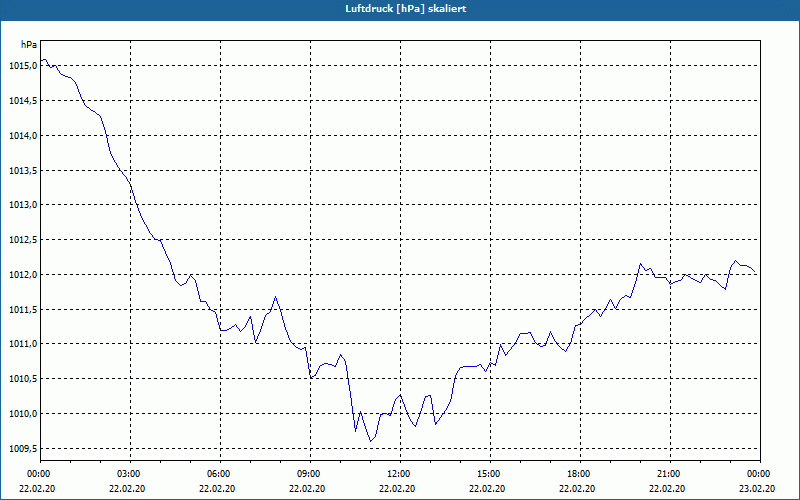
Task: Click the 22.02.20 date under 03:00
Action: pyautogui.click(x=127, y=488)
